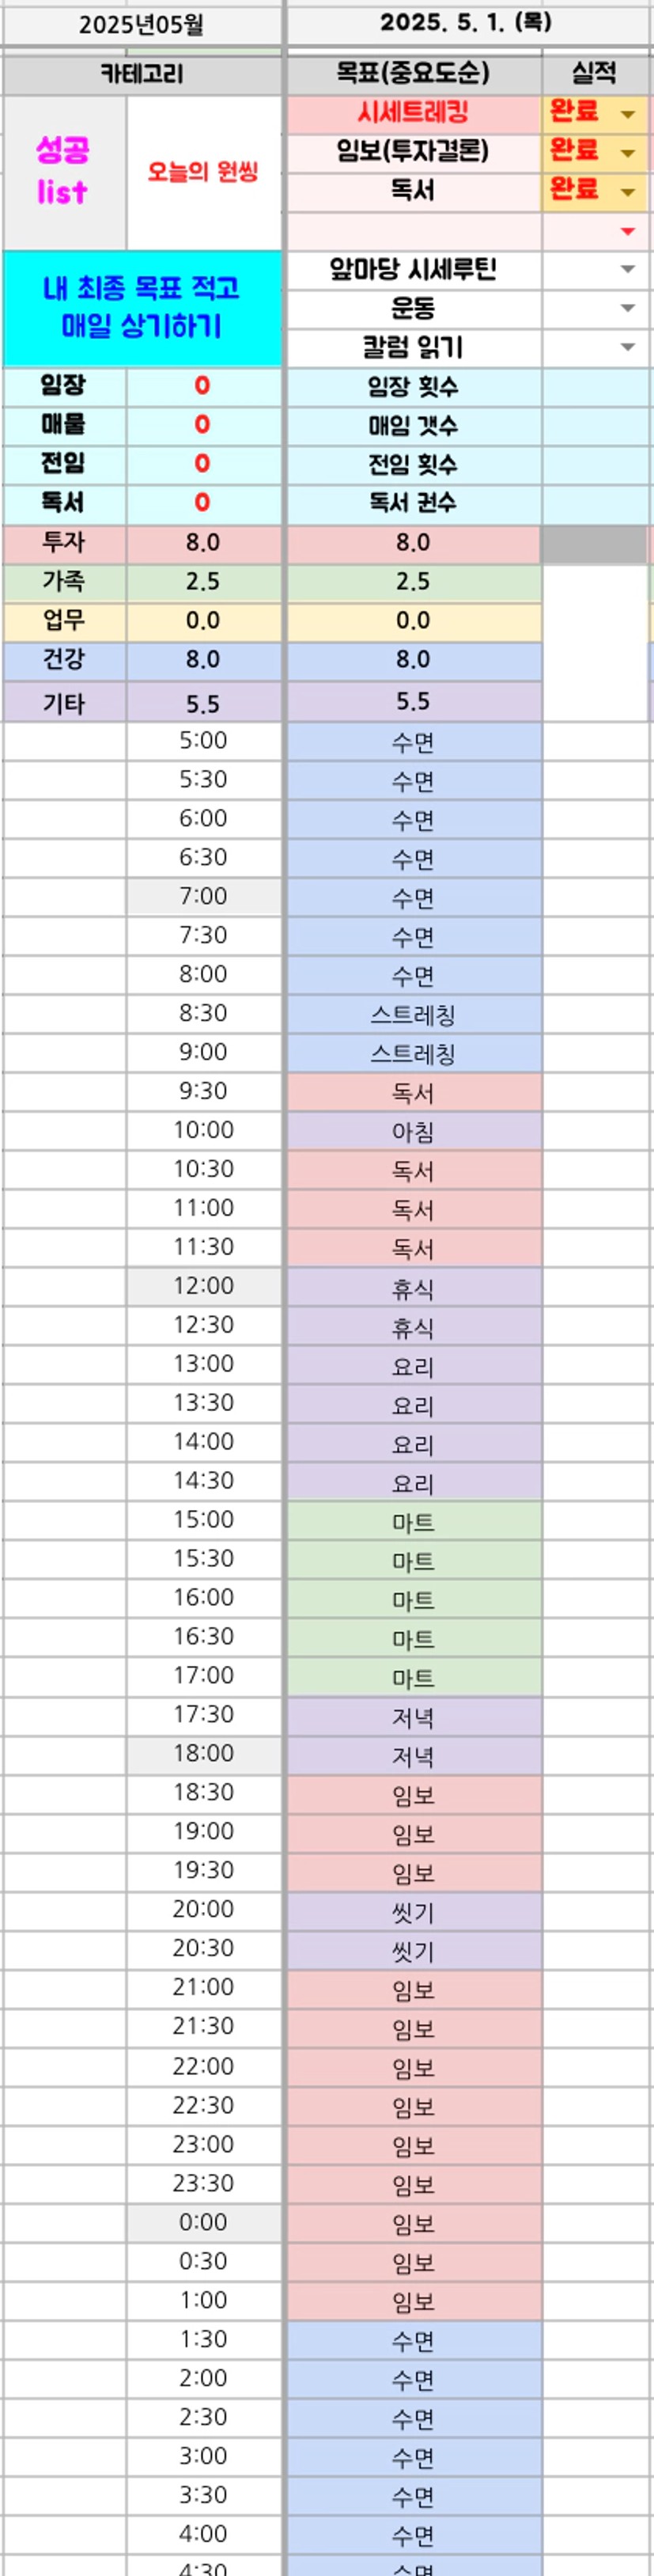This screenshot has height=2576, width=654.
Task: Open the 앞마당 시세루틴 dropdown arrow
Action: tap(628, 269)
